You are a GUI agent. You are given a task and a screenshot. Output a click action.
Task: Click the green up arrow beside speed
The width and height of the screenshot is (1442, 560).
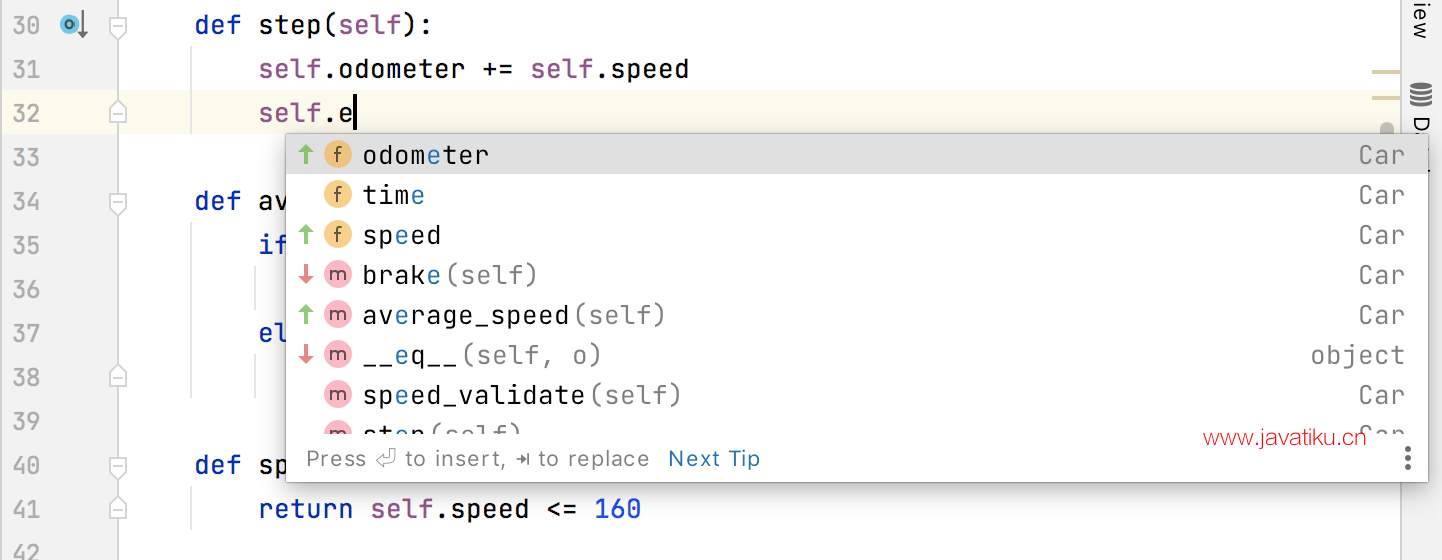[306, 235]
